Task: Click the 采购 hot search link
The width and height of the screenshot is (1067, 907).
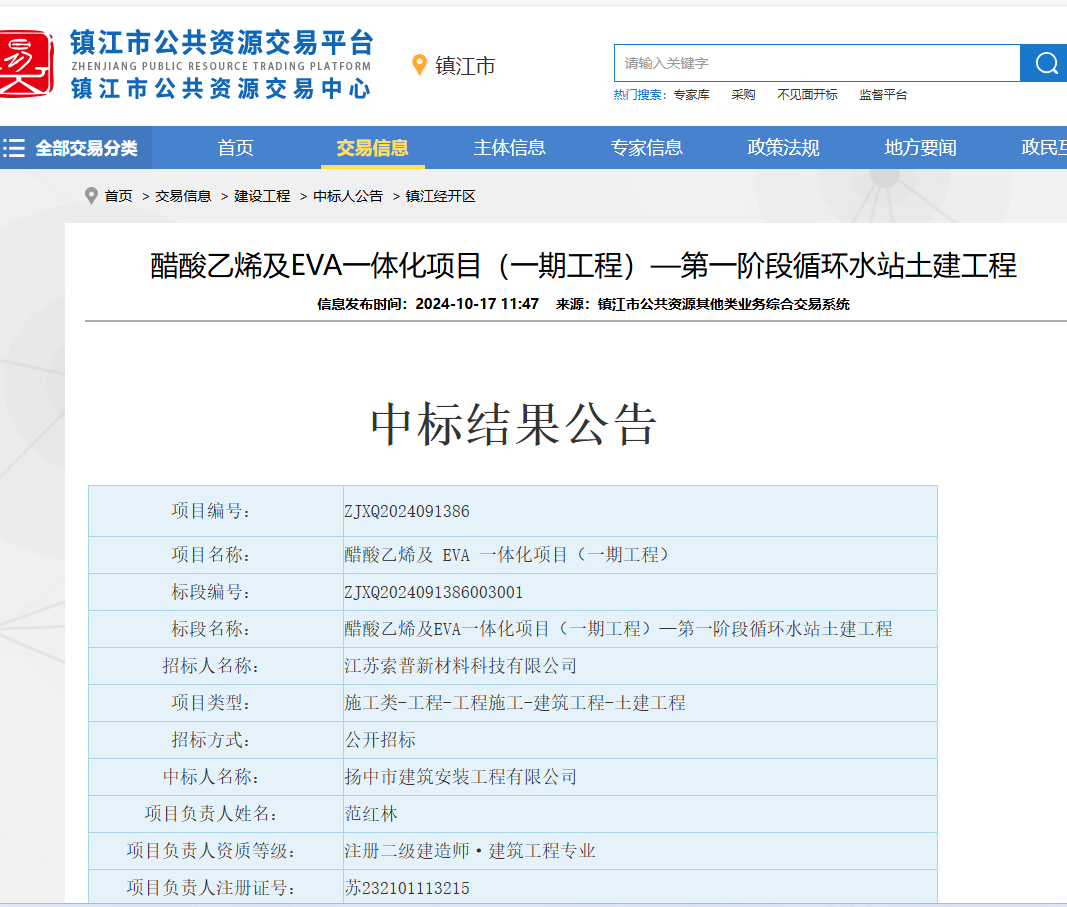Action: 743,95
